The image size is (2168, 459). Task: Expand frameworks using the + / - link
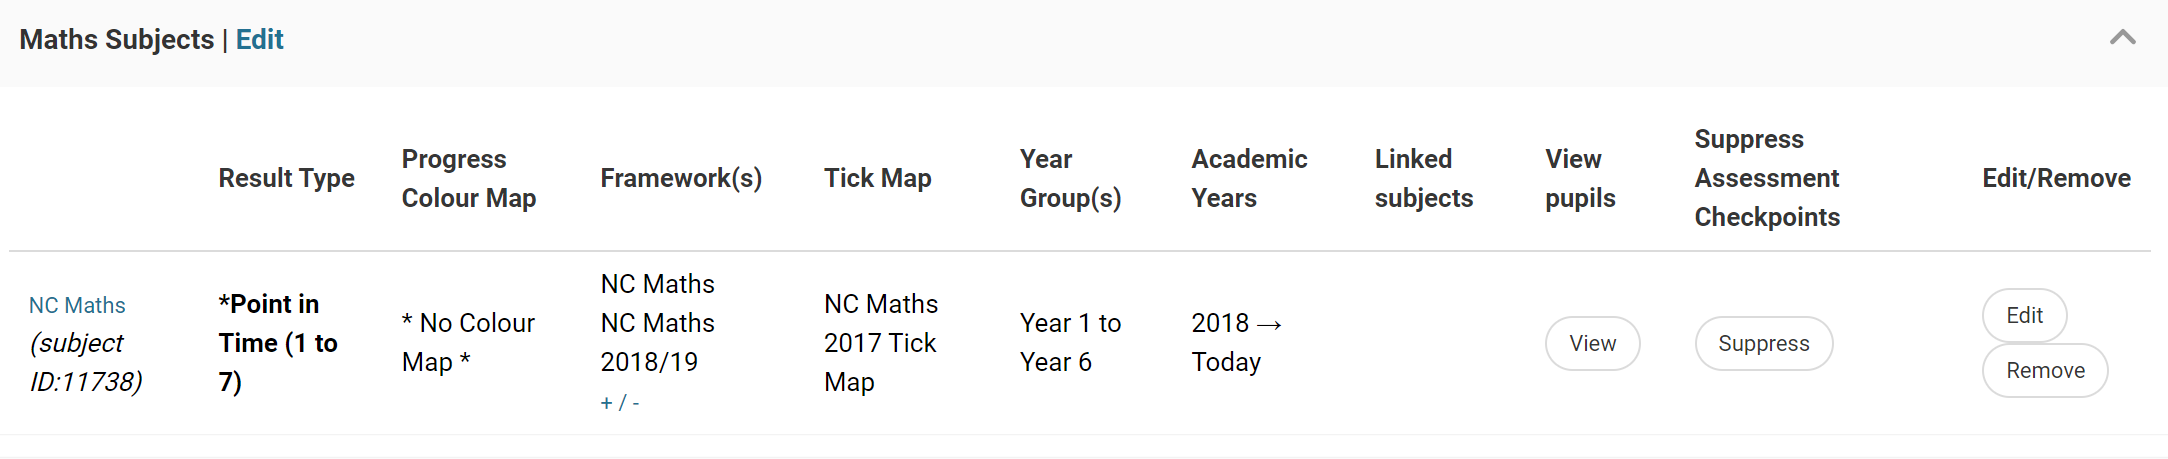point(619,403)
